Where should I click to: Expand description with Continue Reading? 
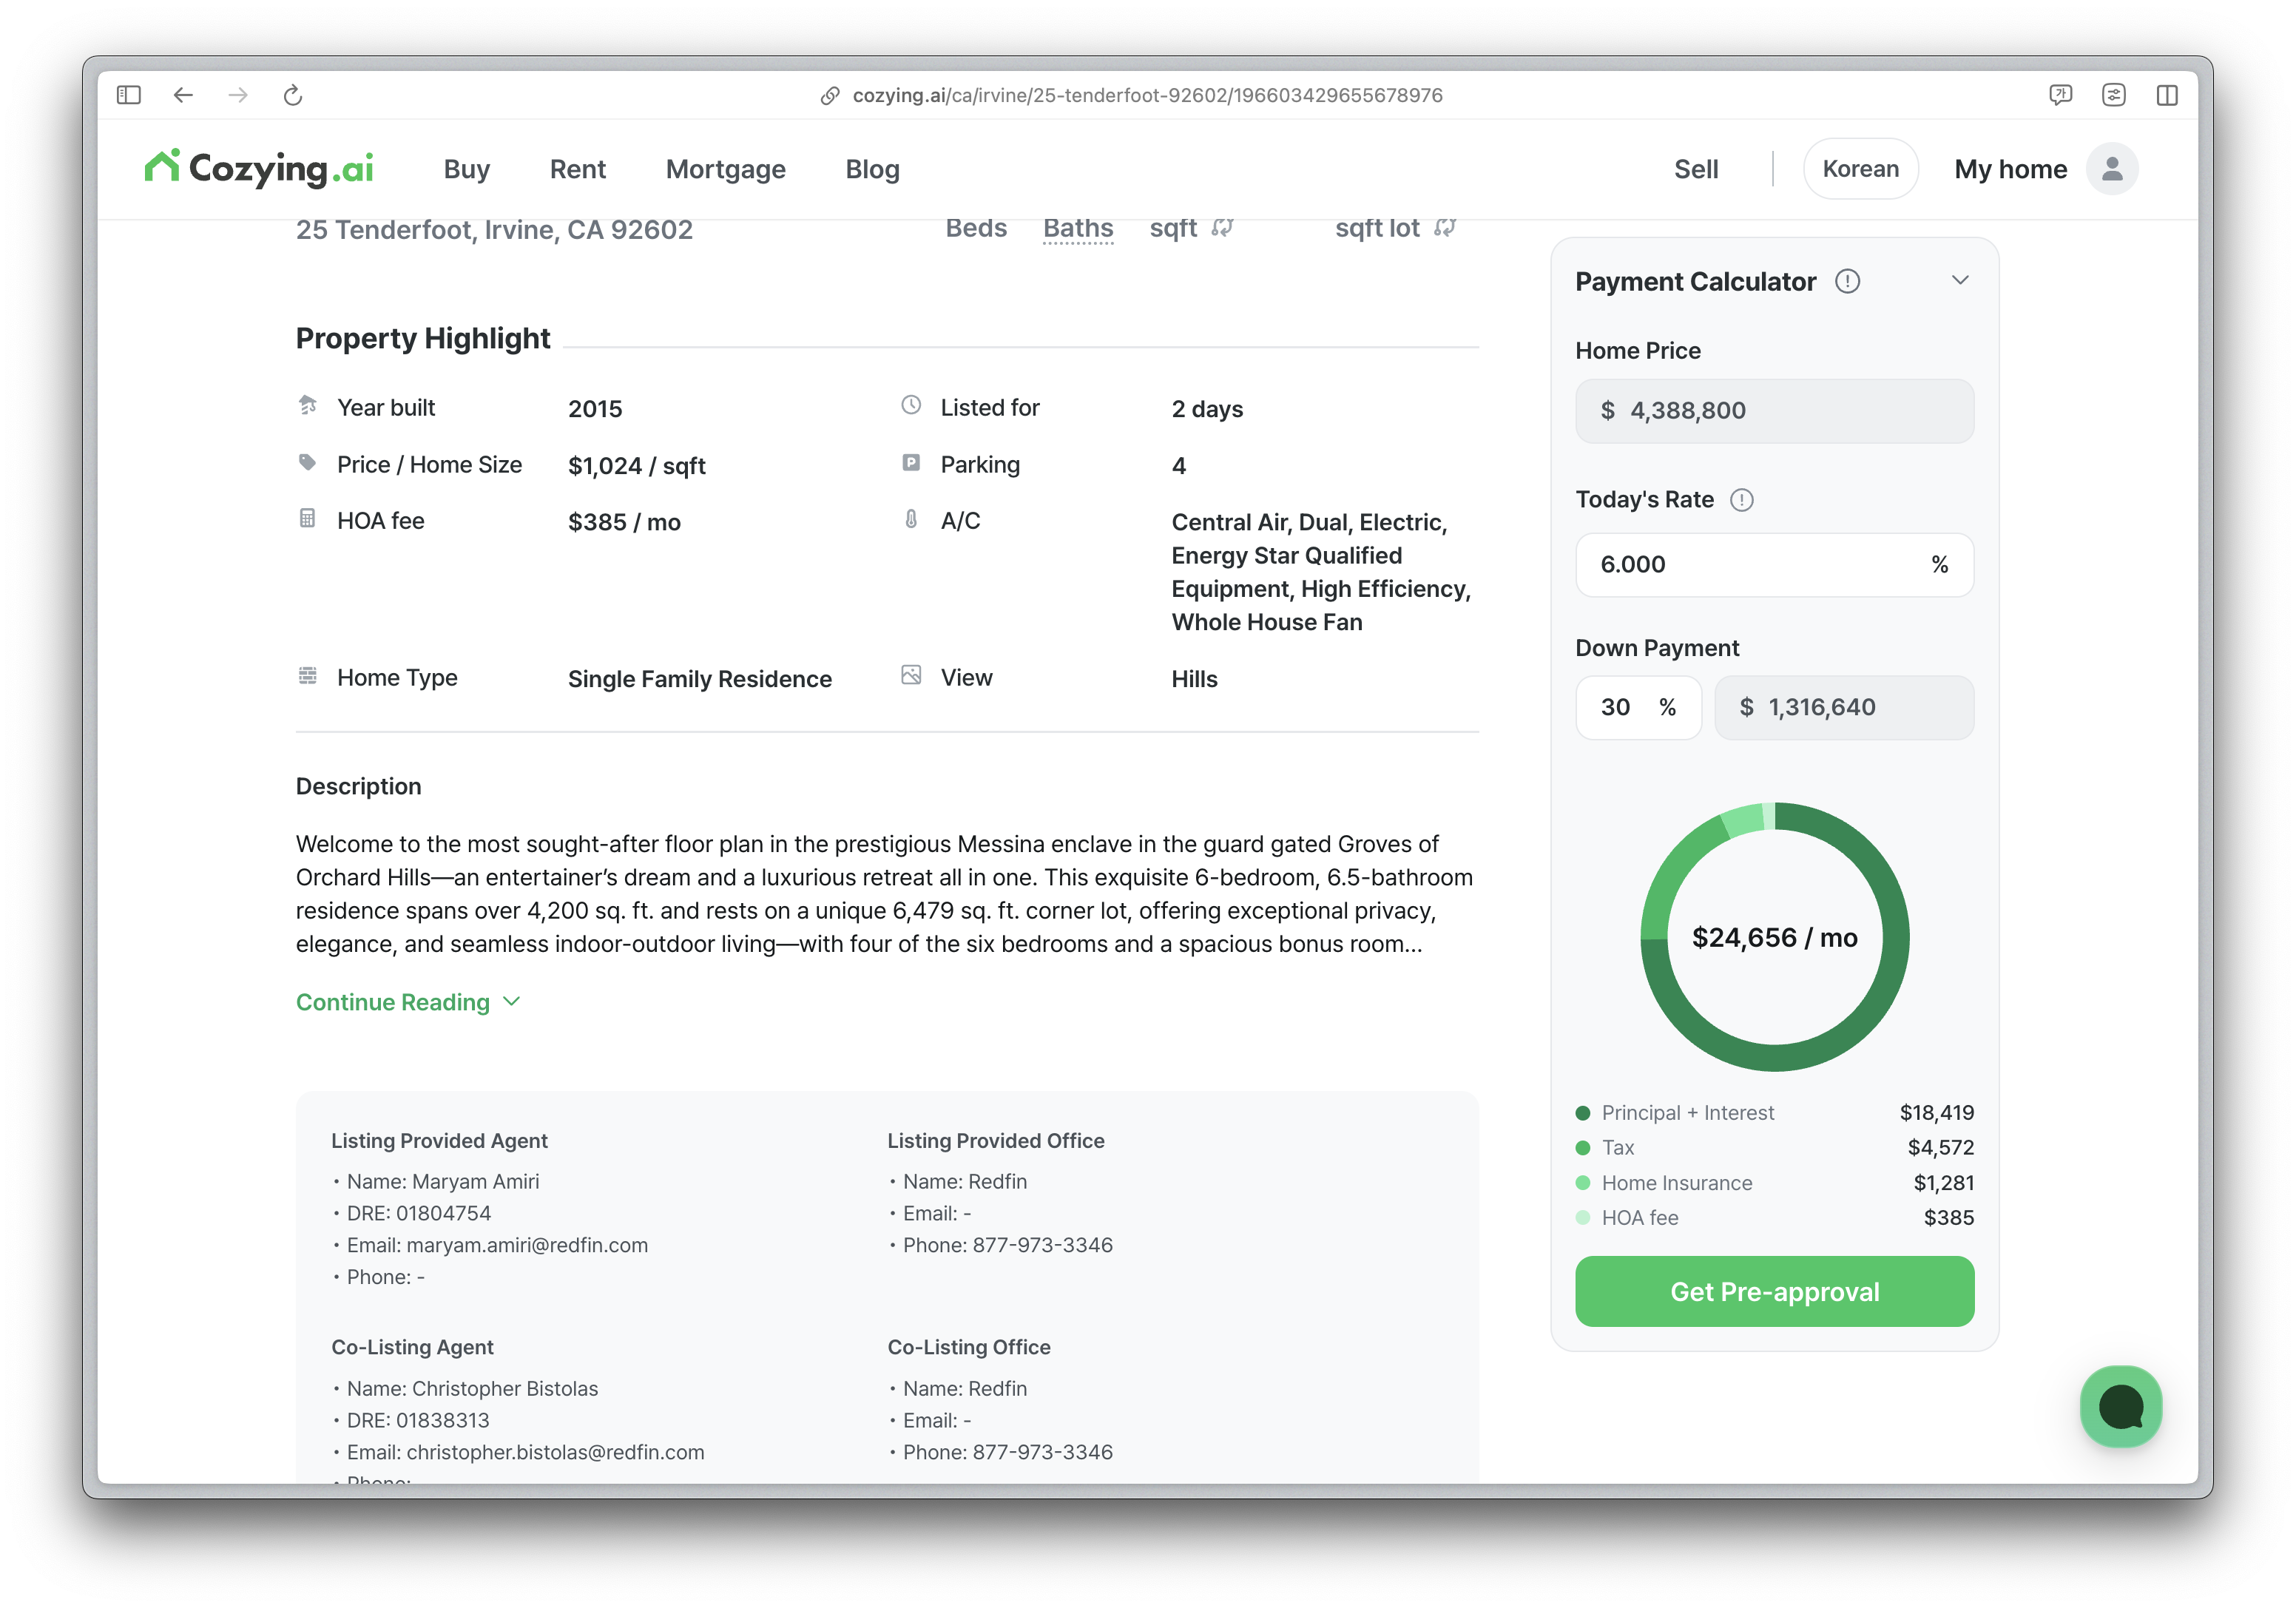tap(408, 1002)
